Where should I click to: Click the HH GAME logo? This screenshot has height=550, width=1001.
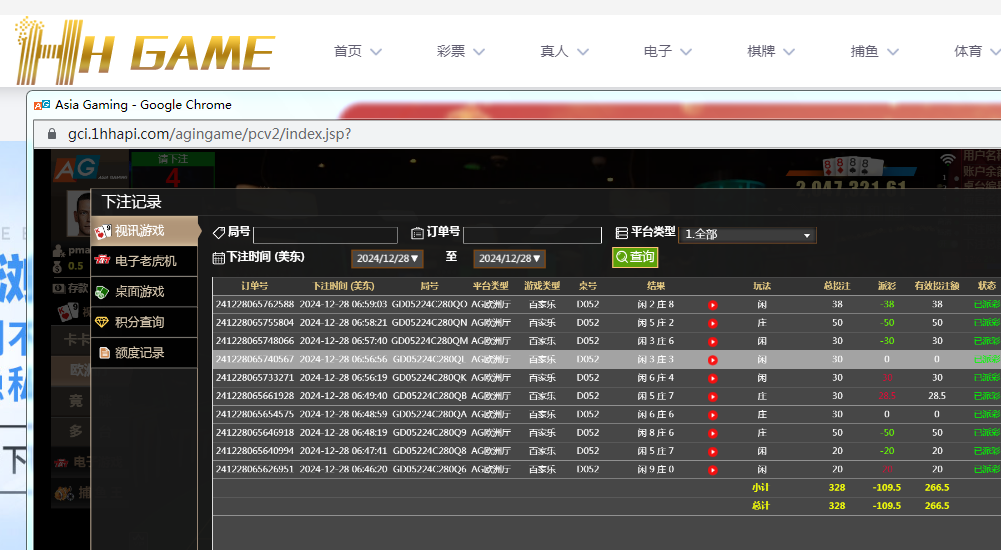tap(145, 50)
